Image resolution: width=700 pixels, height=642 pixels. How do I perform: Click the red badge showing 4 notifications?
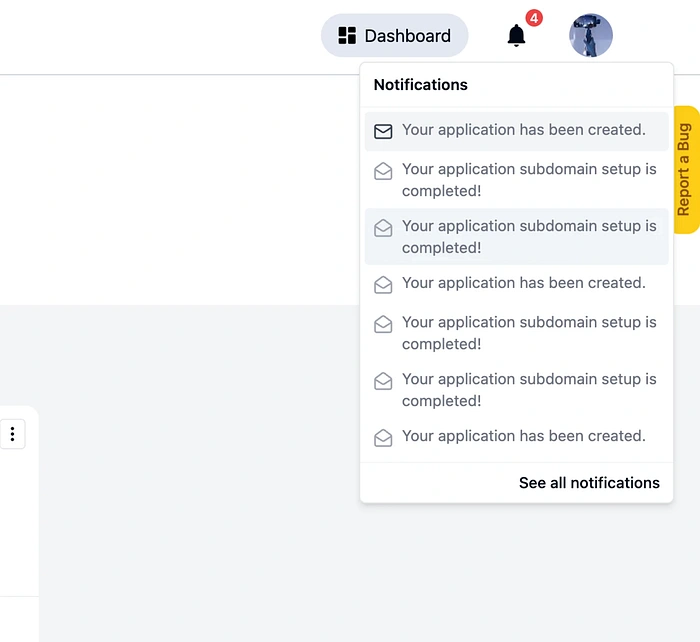534,18
